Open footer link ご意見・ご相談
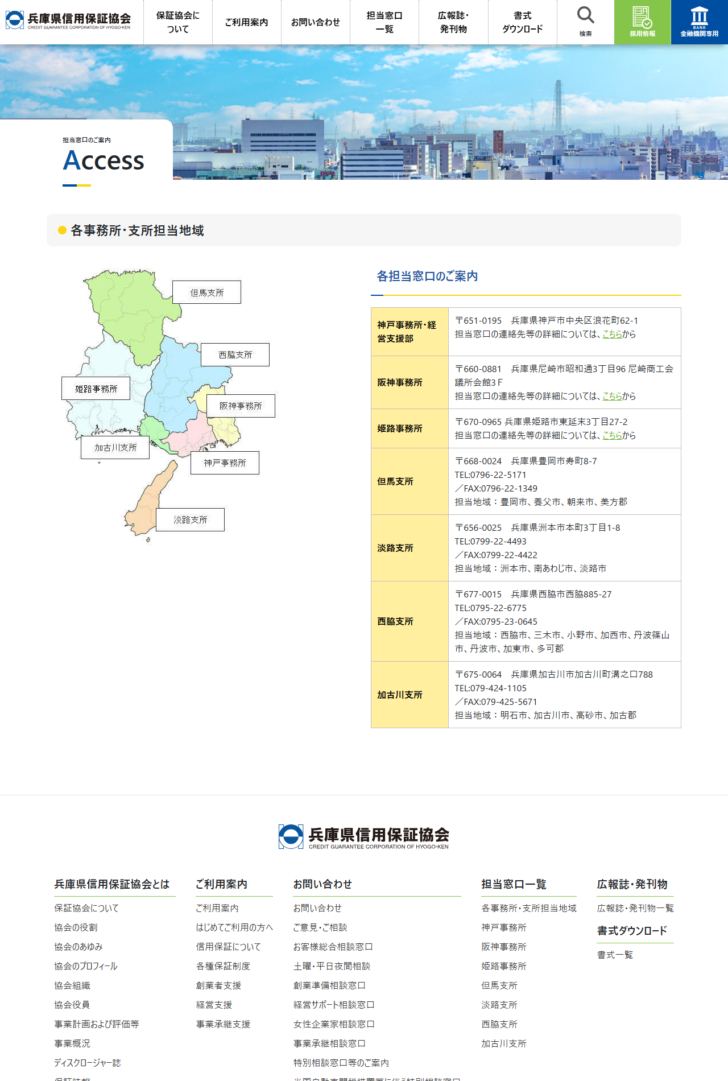728x1081 pixels. pos(320,927)
